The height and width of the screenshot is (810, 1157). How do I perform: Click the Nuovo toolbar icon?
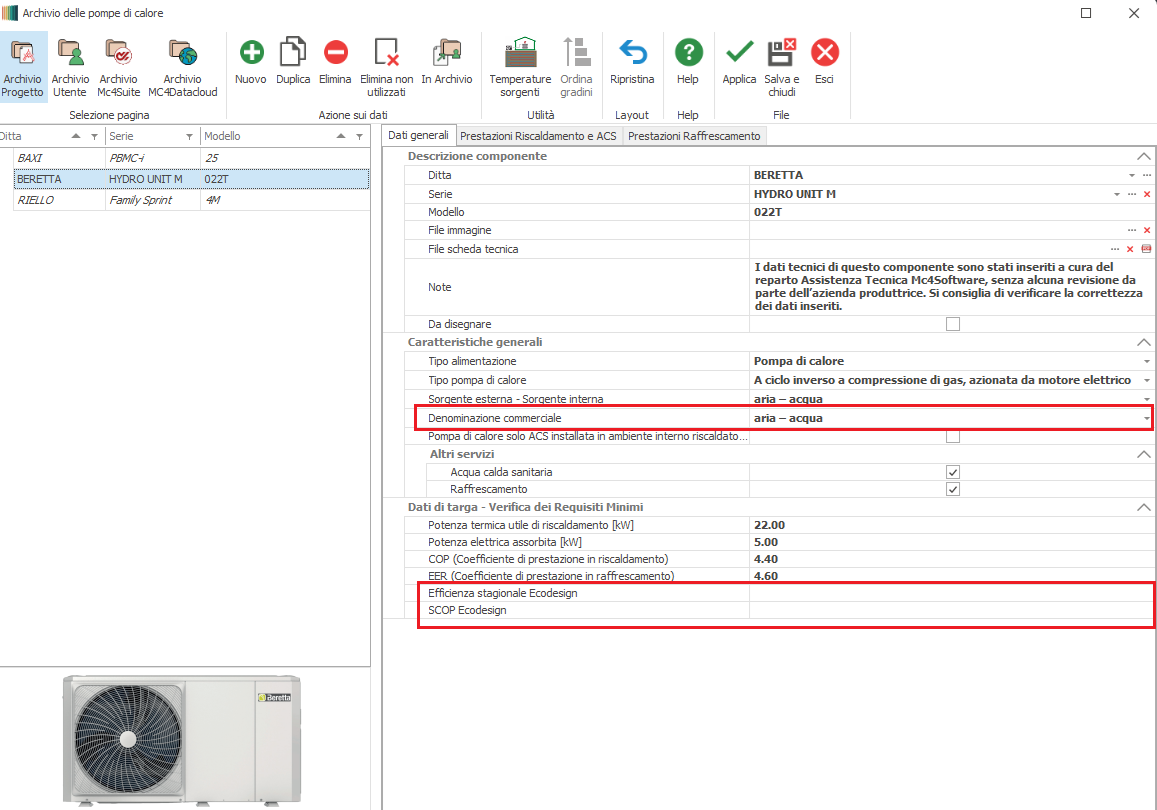(x=250, y=54)
